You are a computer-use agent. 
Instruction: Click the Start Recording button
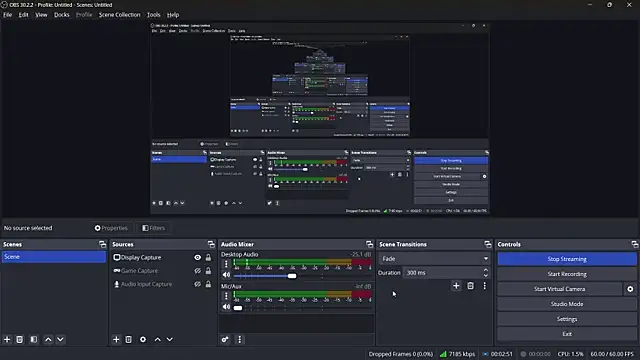click(567, 274)
